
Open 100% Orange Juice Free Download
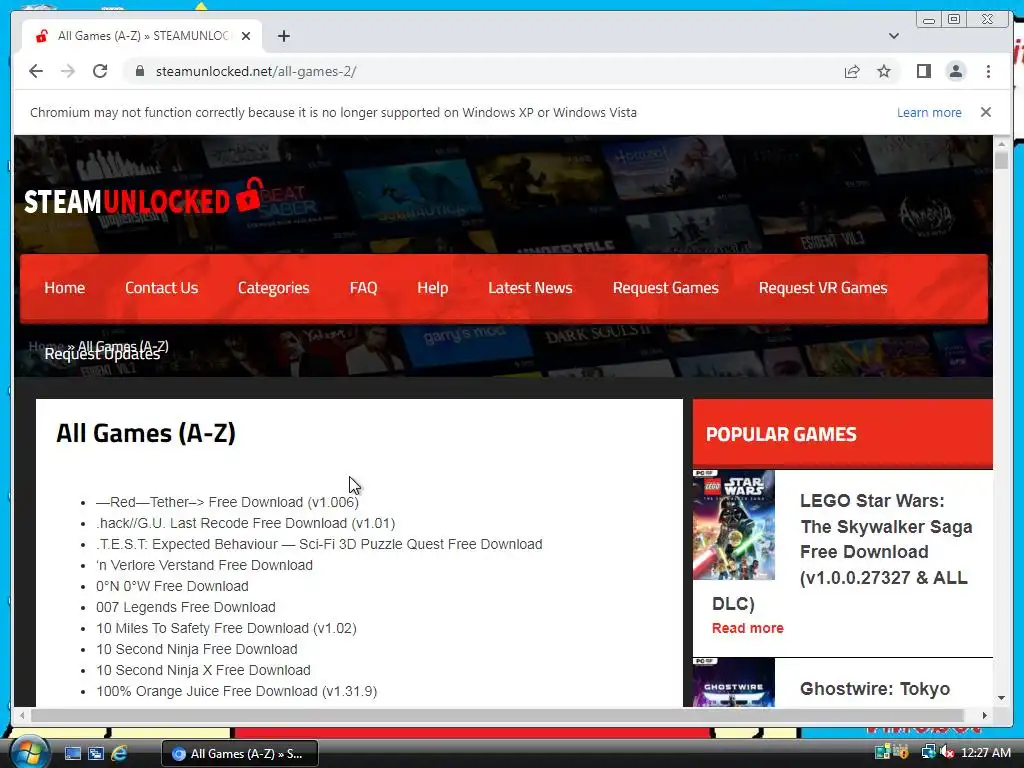236,691
